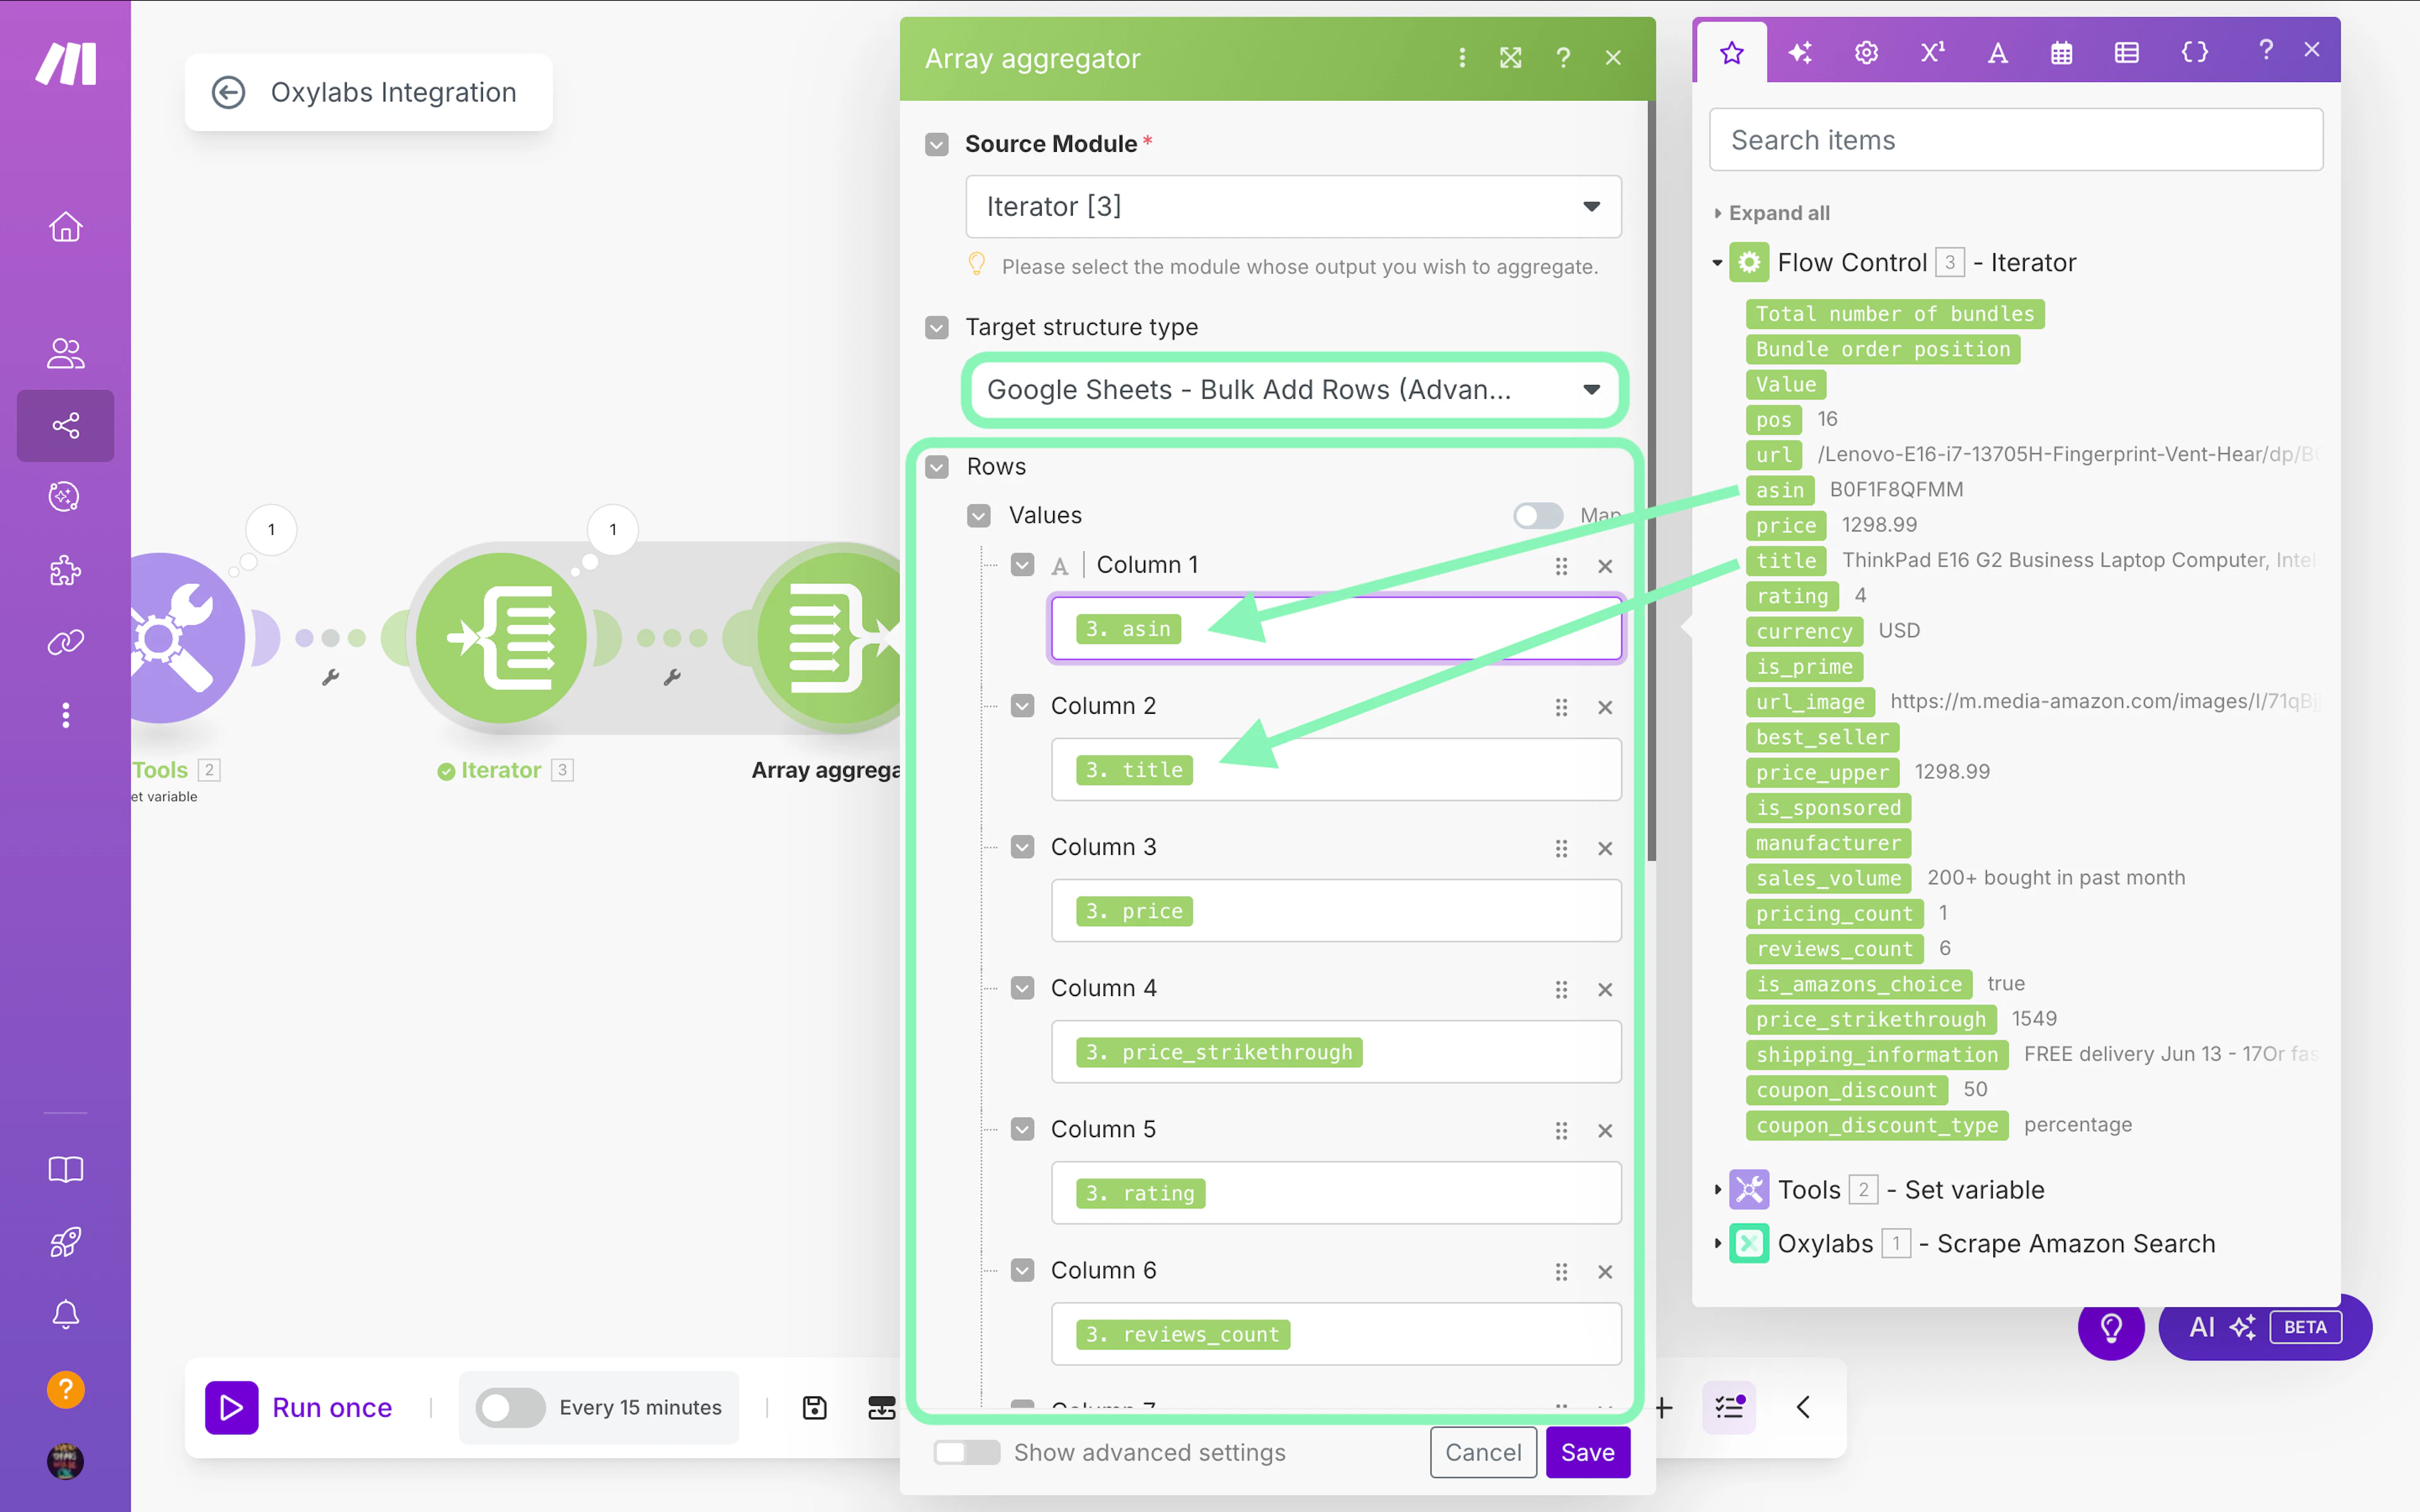2420x1512 pixels.
Task: Collapse bottom toolbar with the left chevron
Action: (x=1803, y=1407)
